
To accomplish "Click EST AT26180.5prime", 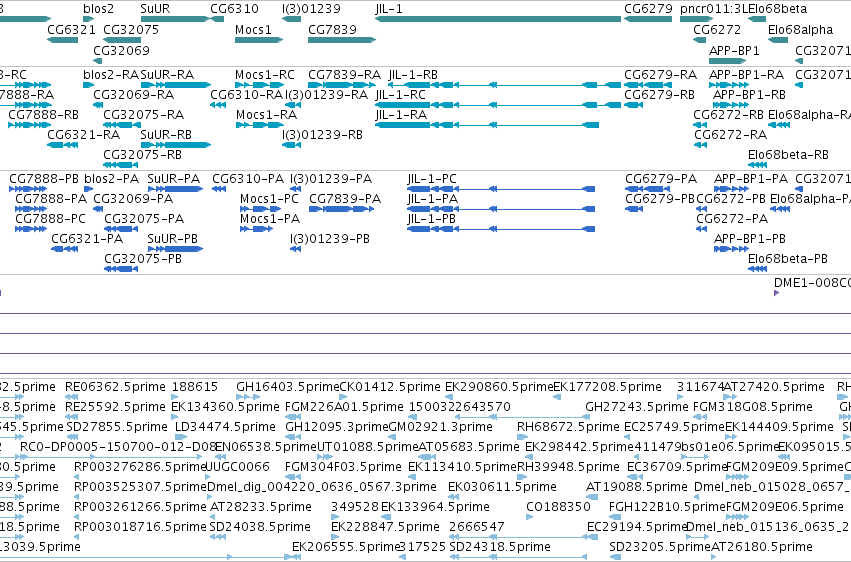I will click(762, 546).
